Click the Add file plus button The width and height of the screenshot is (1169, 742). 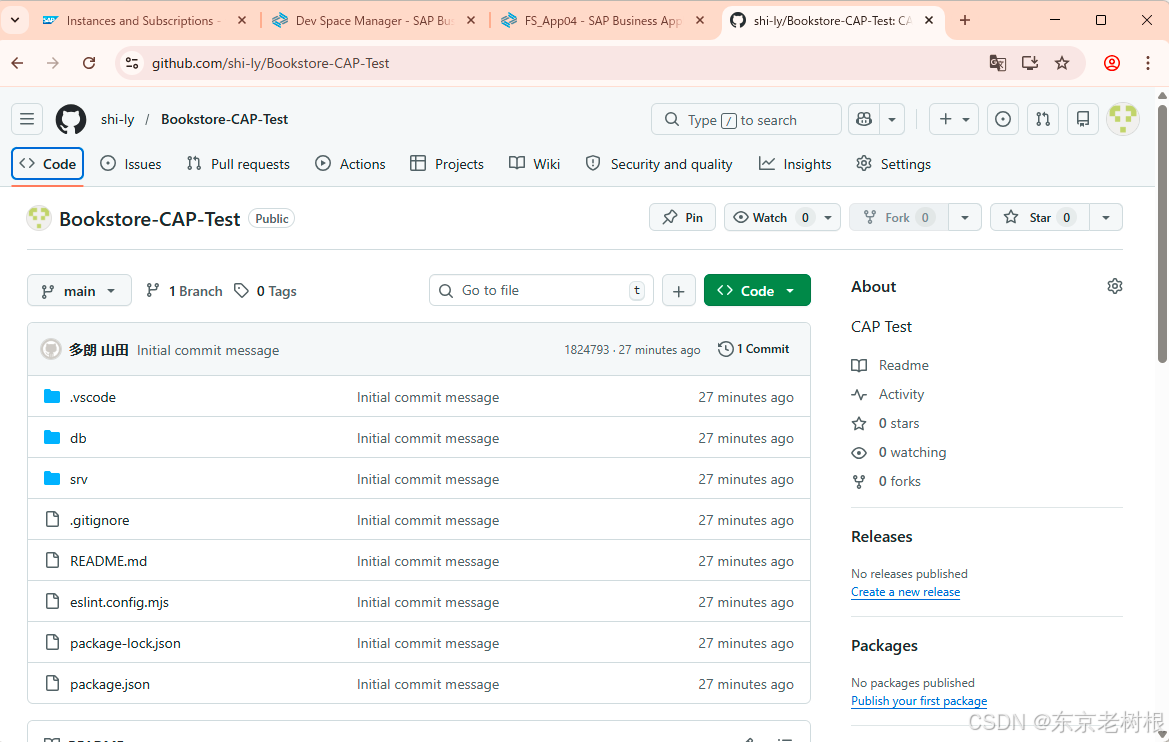(x=678, y=291)
